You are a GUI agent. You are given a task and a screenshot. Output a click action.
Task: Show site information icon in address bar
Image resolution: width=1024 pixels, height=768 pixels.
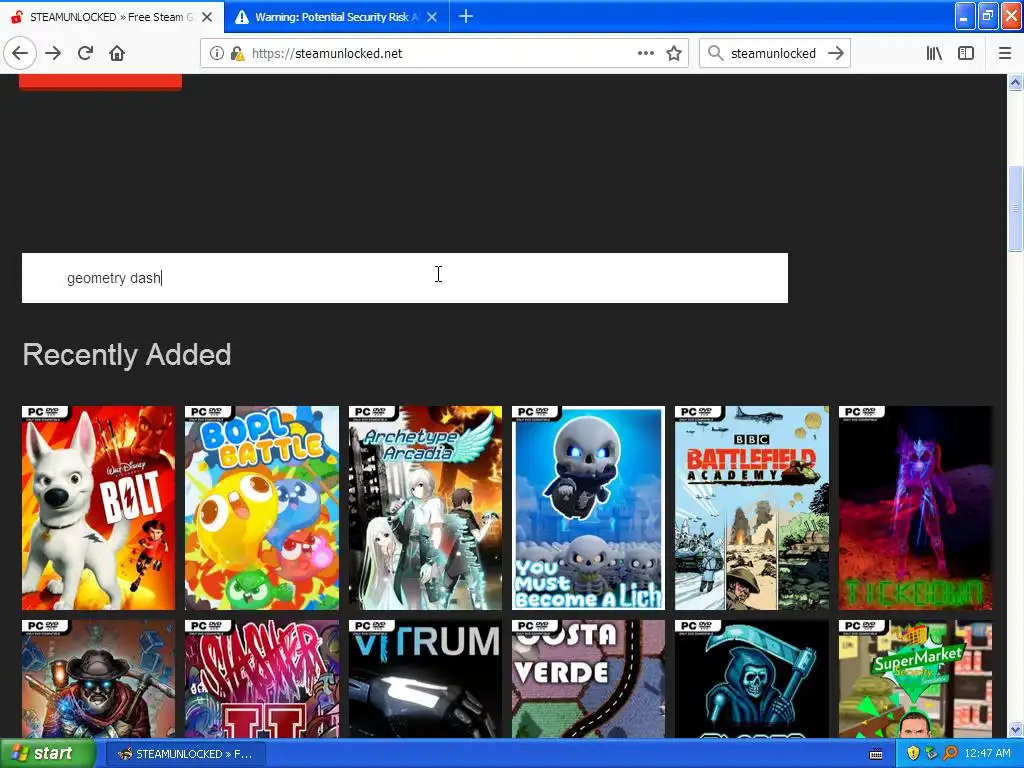[x=216, y=54]
